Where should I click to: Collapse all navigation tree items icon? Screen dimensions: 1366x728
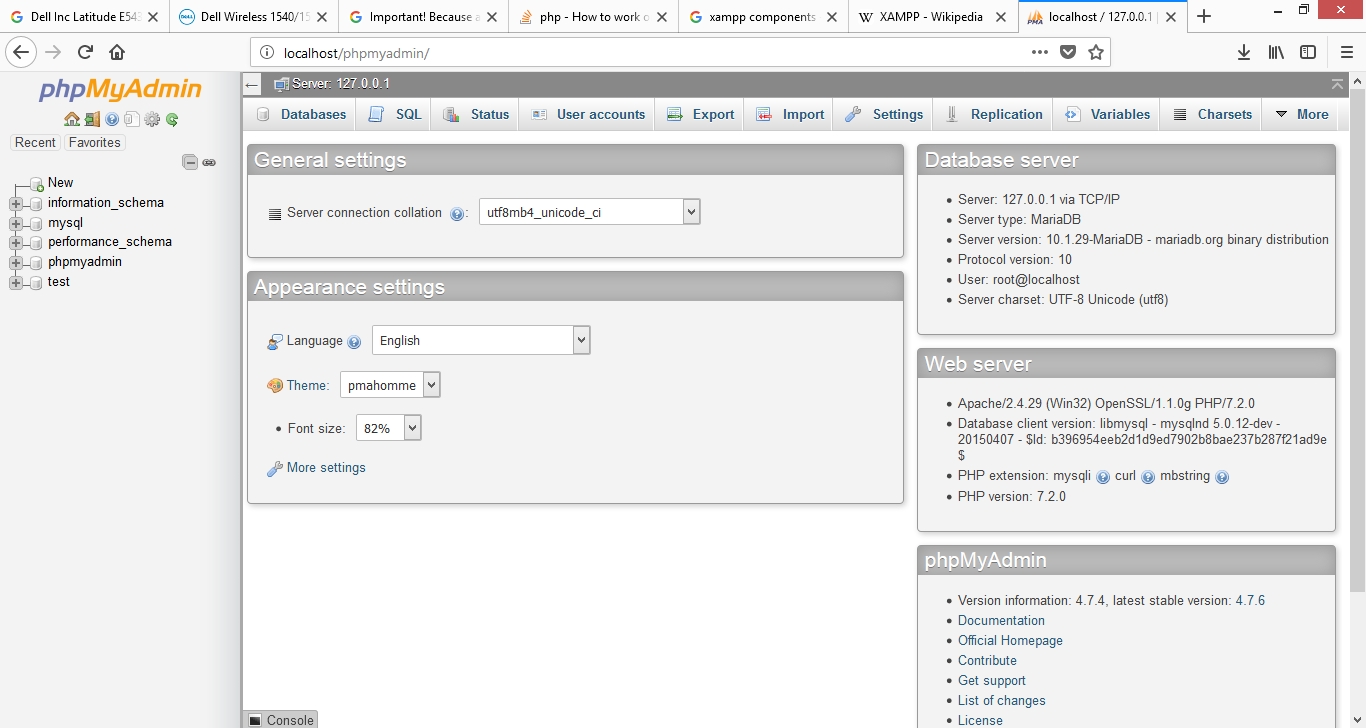(189, 162)
